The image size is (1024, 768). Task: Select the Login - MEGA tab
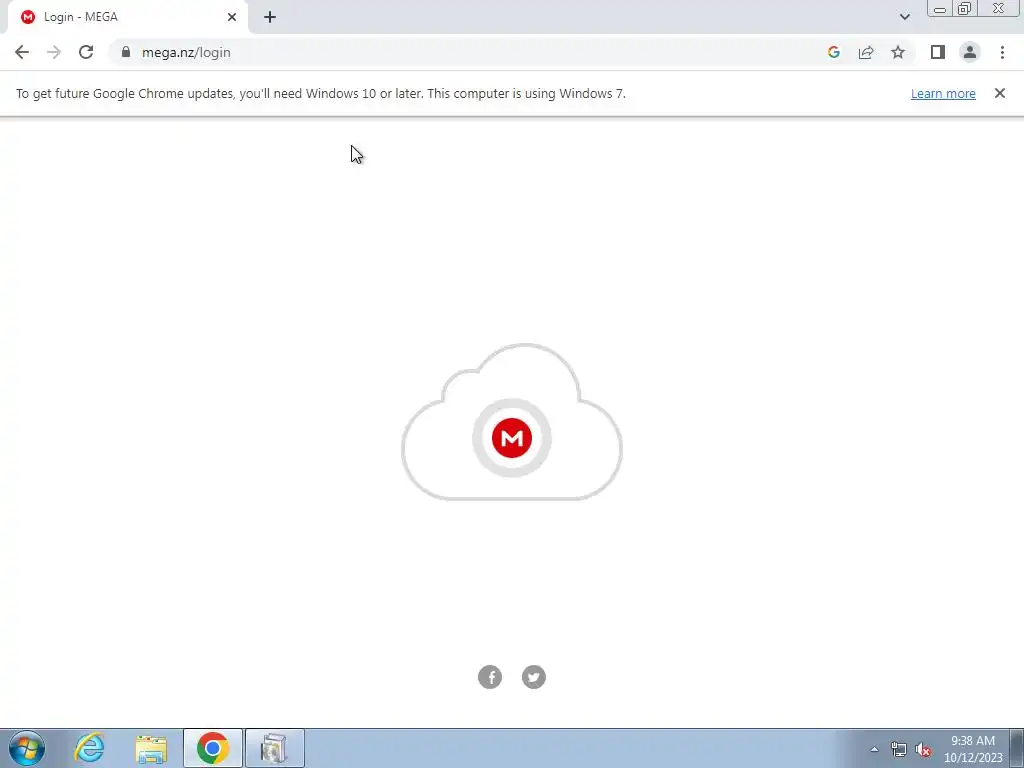pos(128,17)
